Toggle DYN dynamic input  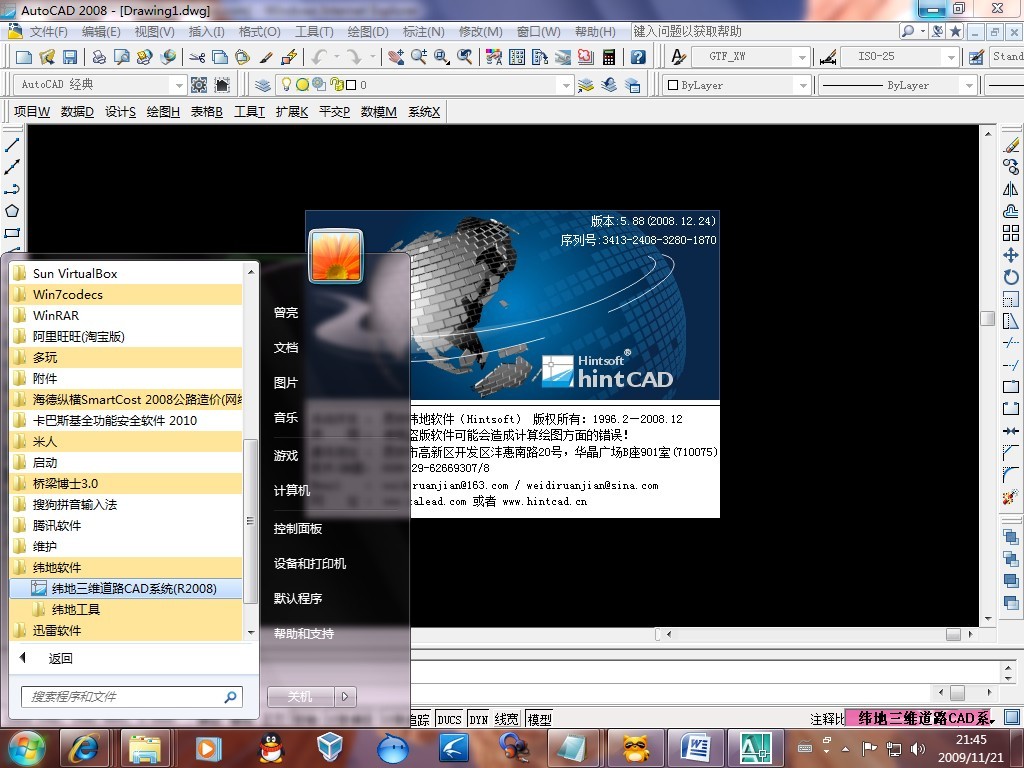479,719
